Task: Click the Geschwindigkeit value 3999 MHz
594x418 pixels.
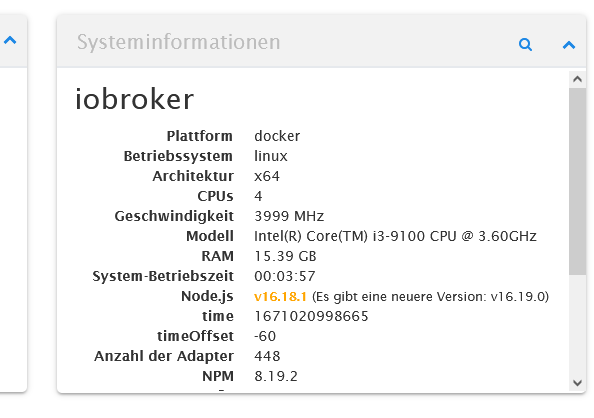Action: click(289, 216)
